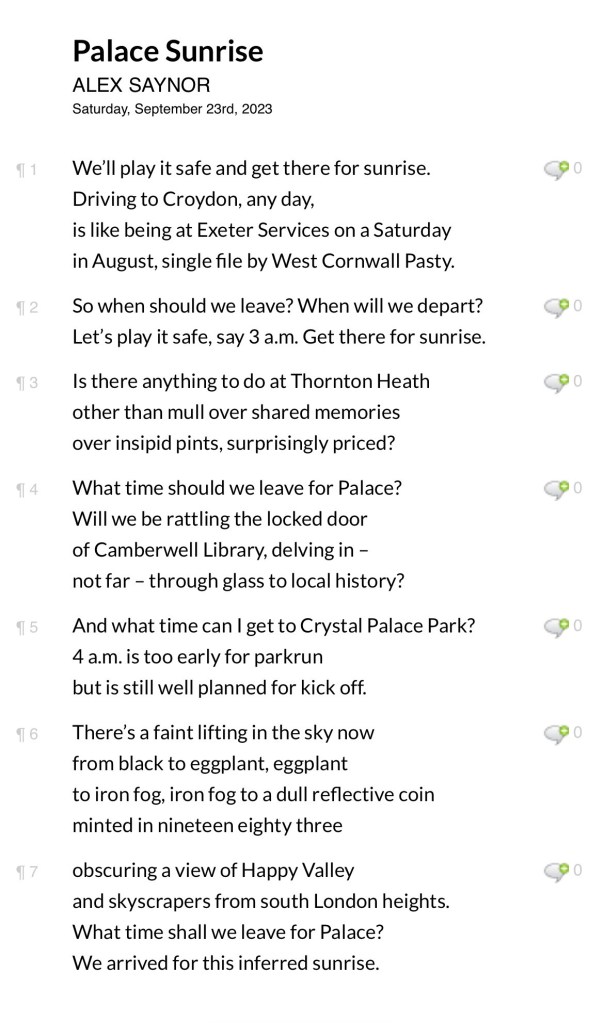Click the paragraph 1 pilcrow marker

[26, 170]
